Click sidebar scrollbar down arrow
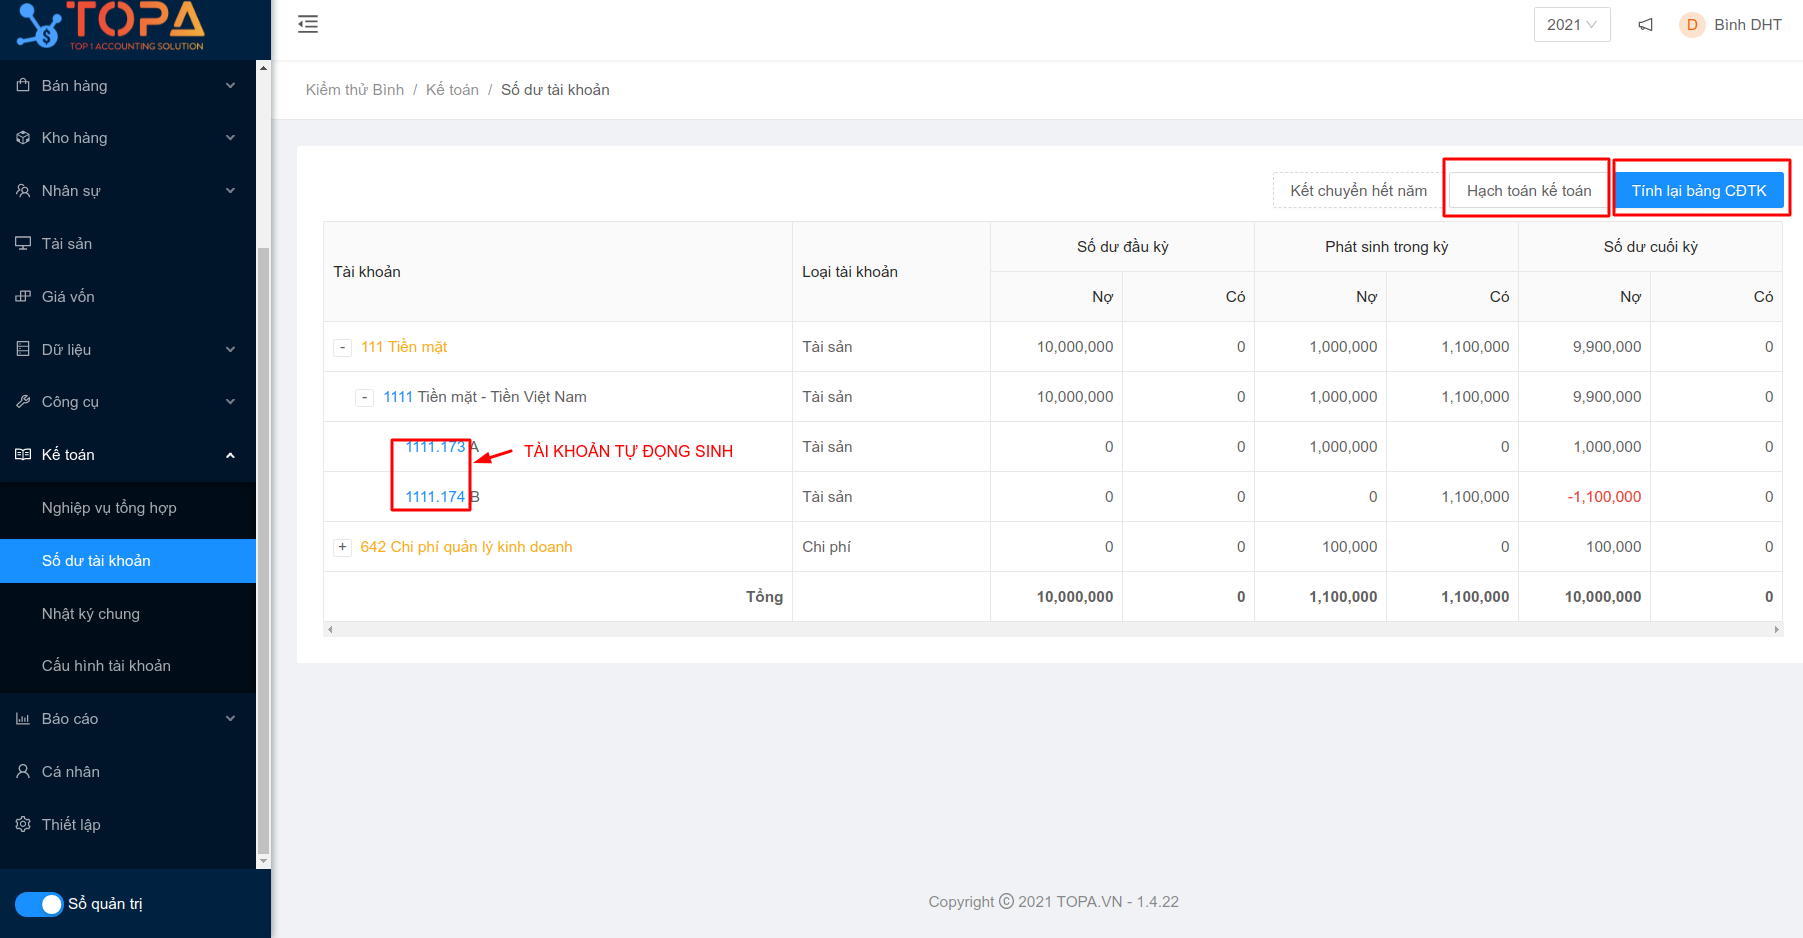 click(x=263, y=861)
